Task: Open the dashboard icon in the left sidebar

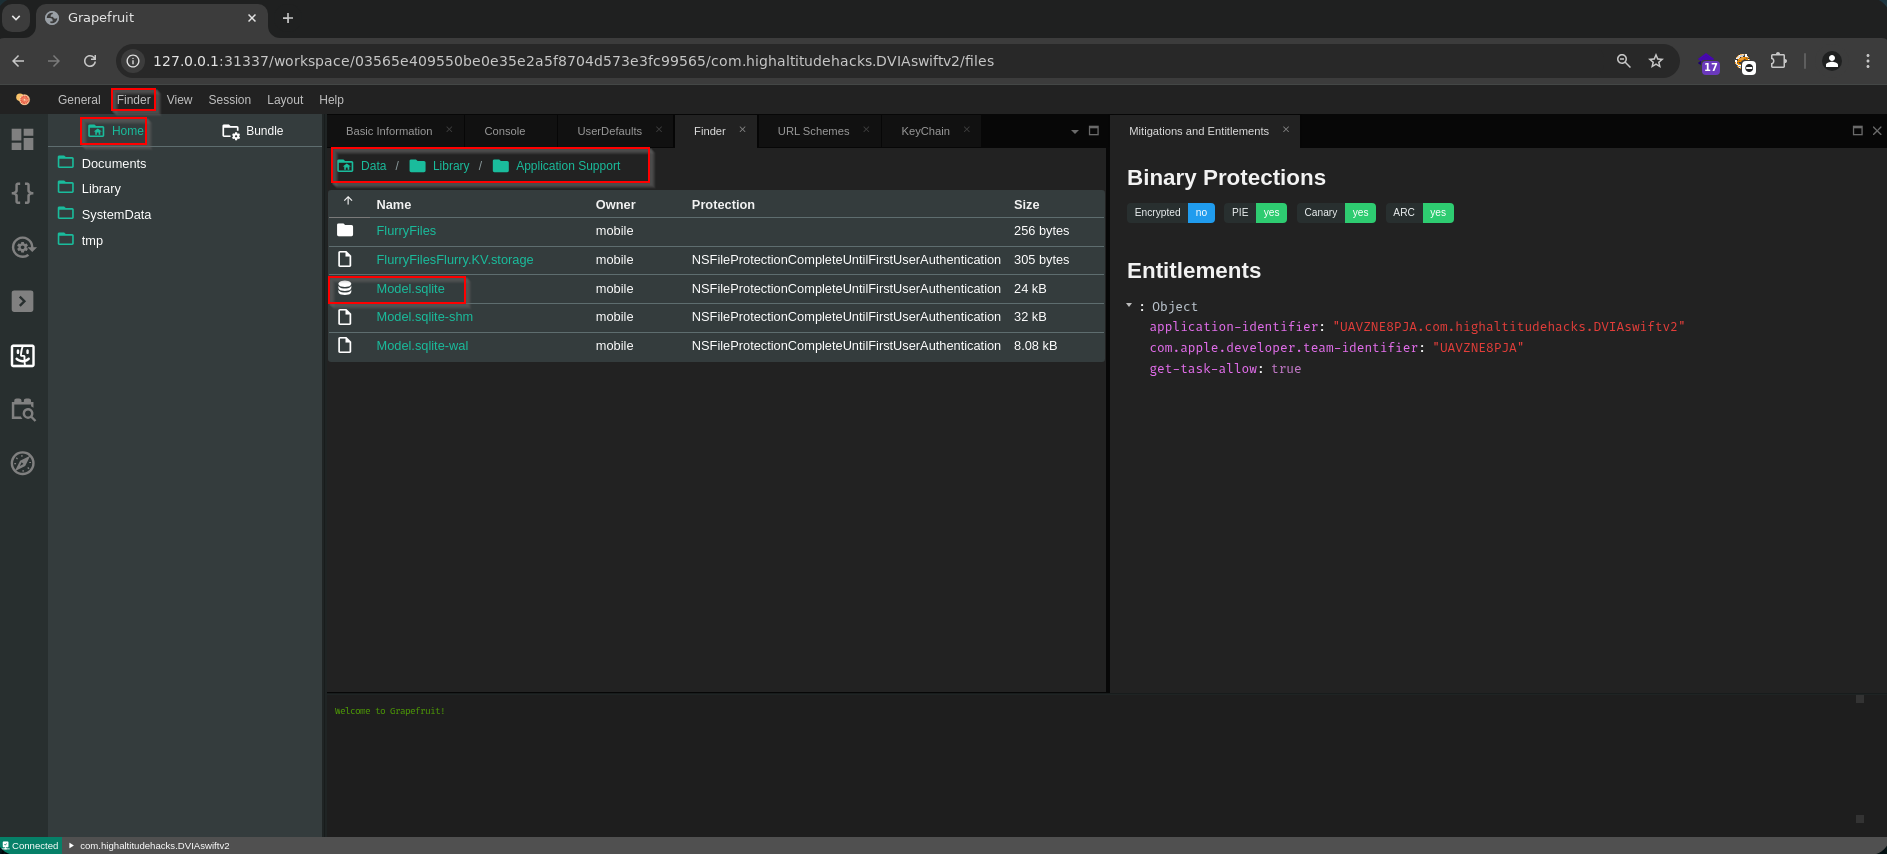Action: pos(23,139)
